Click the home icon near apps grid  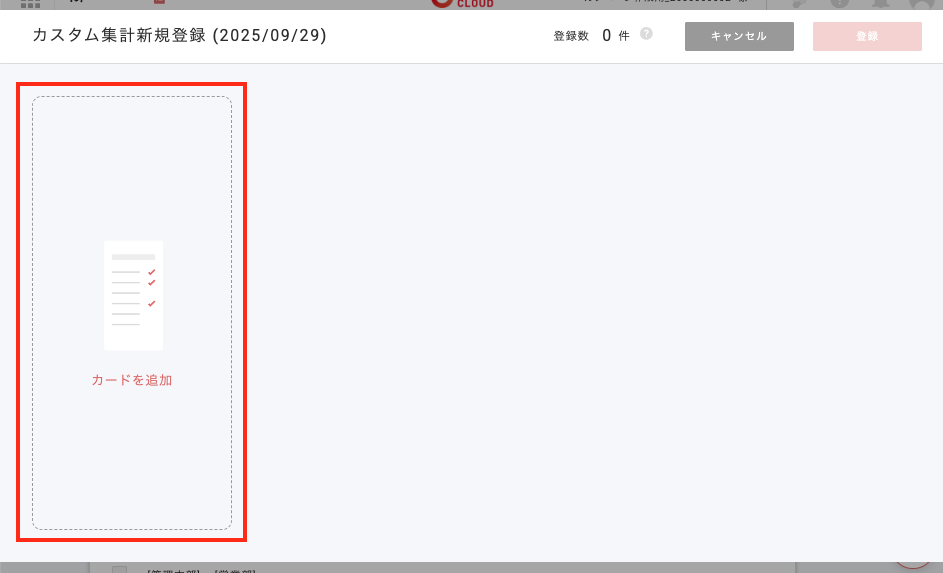(x=76, y=2)
